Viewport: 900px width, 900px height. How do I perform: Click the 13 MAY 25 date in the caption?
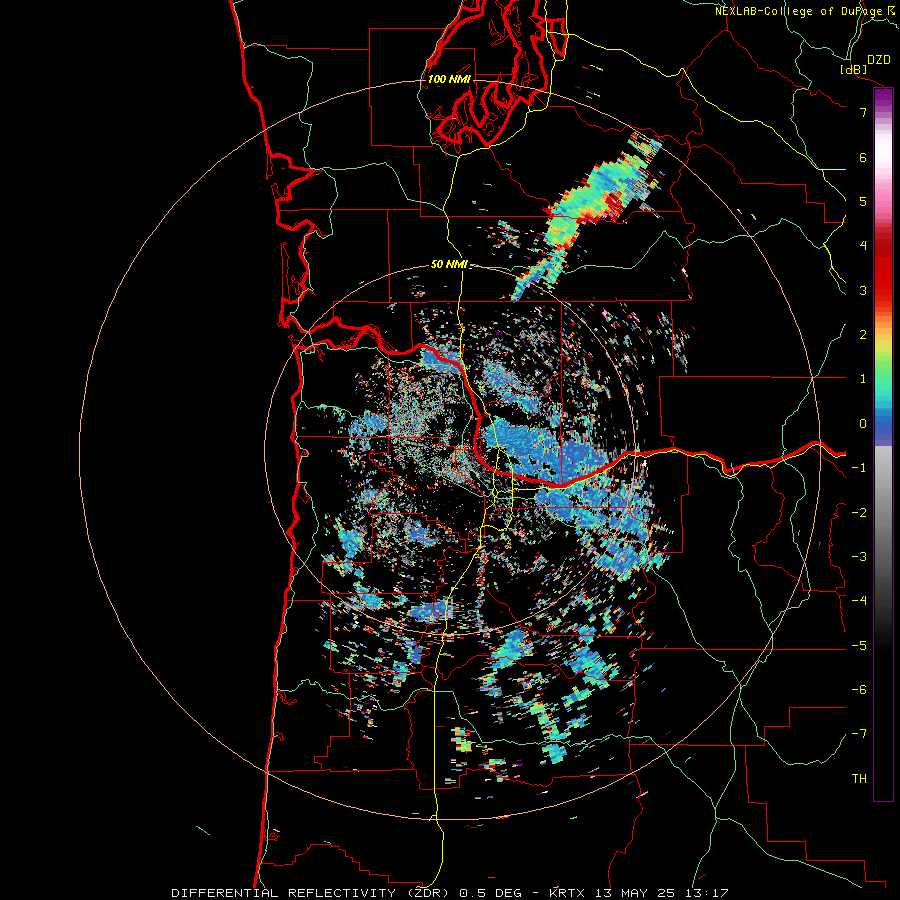[x=635, y=893]
